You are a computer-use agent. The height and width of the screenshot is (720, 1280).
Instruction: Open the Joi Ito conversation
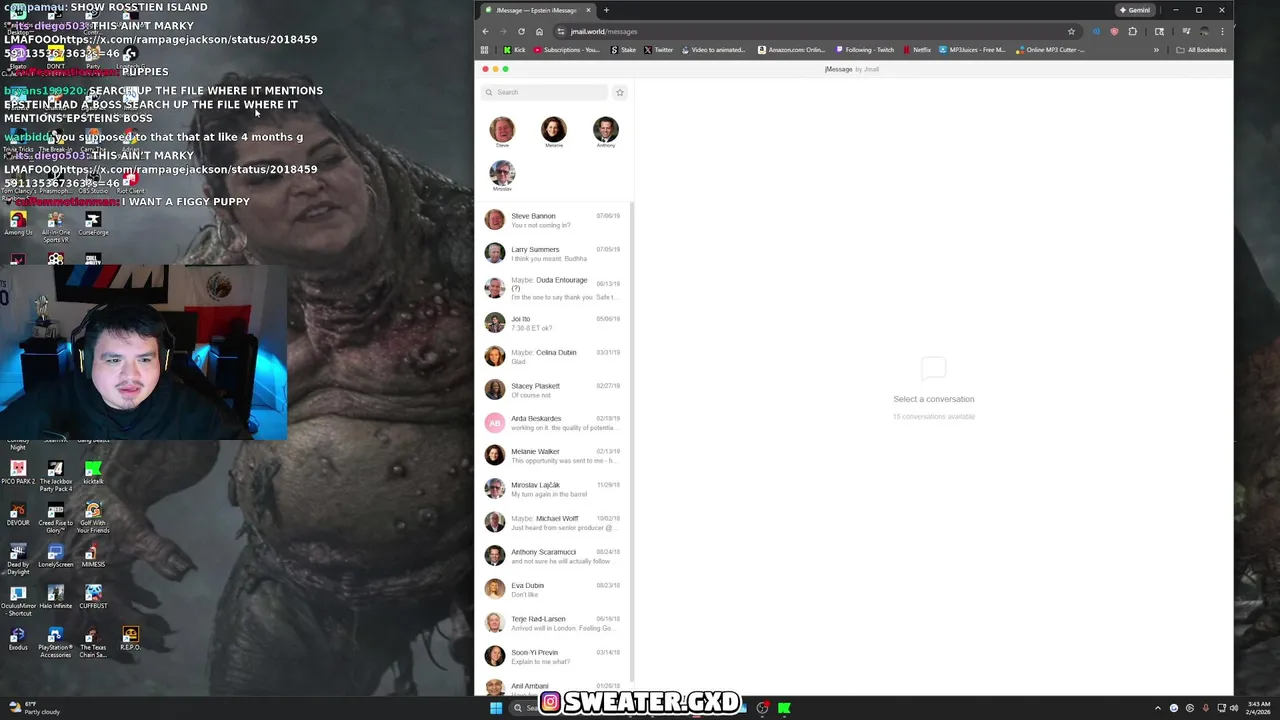553,323
